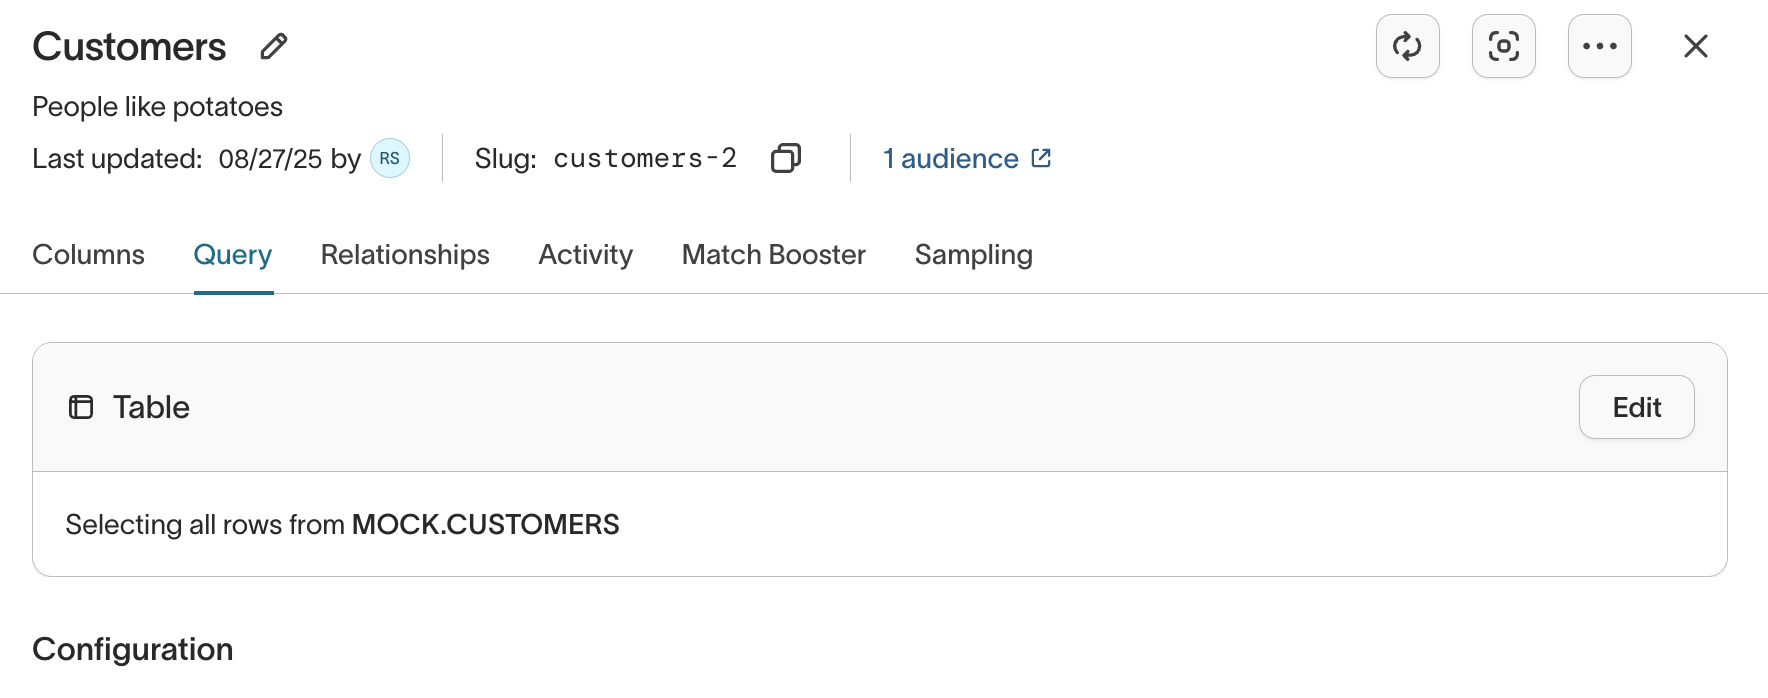
Task: Switch to the Sampling tab
Action: coord(973,255)
